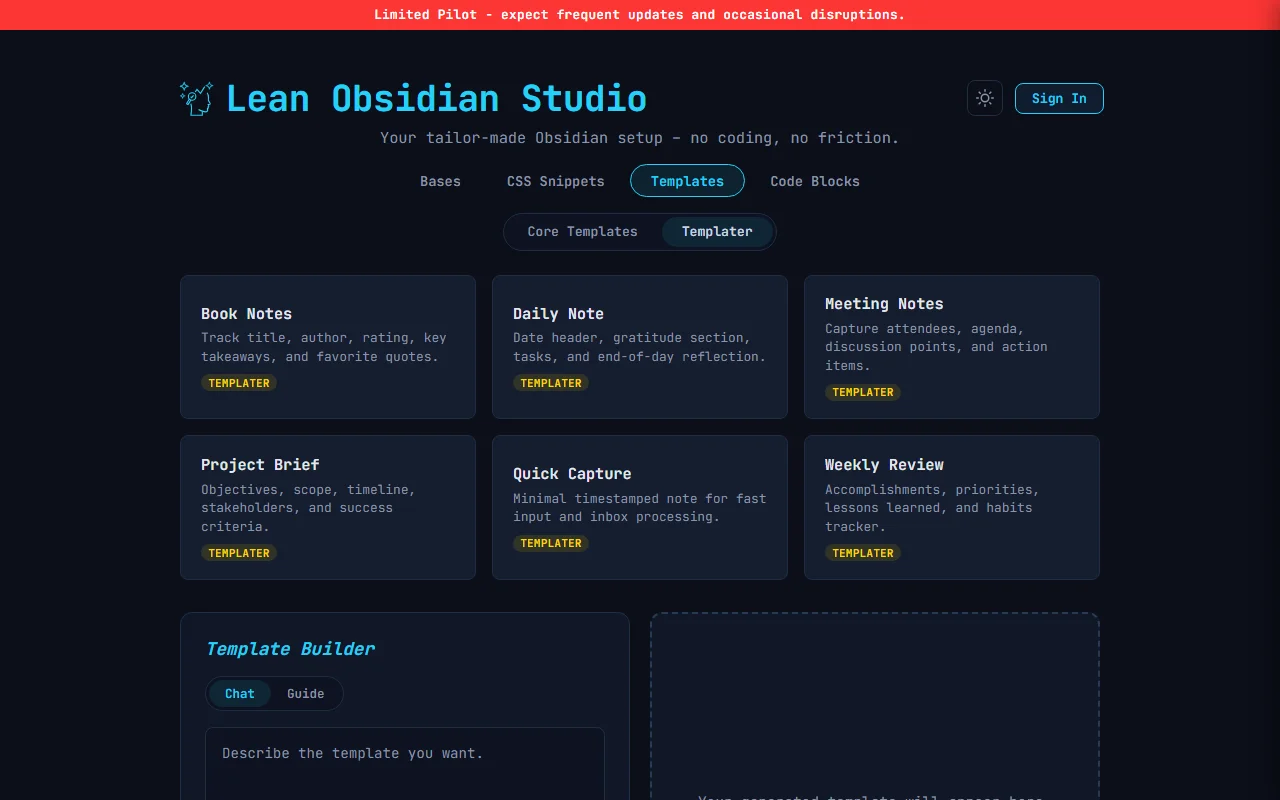Click the TEMPLATER badge on Daily Note
Screen dimensions: 1280x800
tap(551, 383)
